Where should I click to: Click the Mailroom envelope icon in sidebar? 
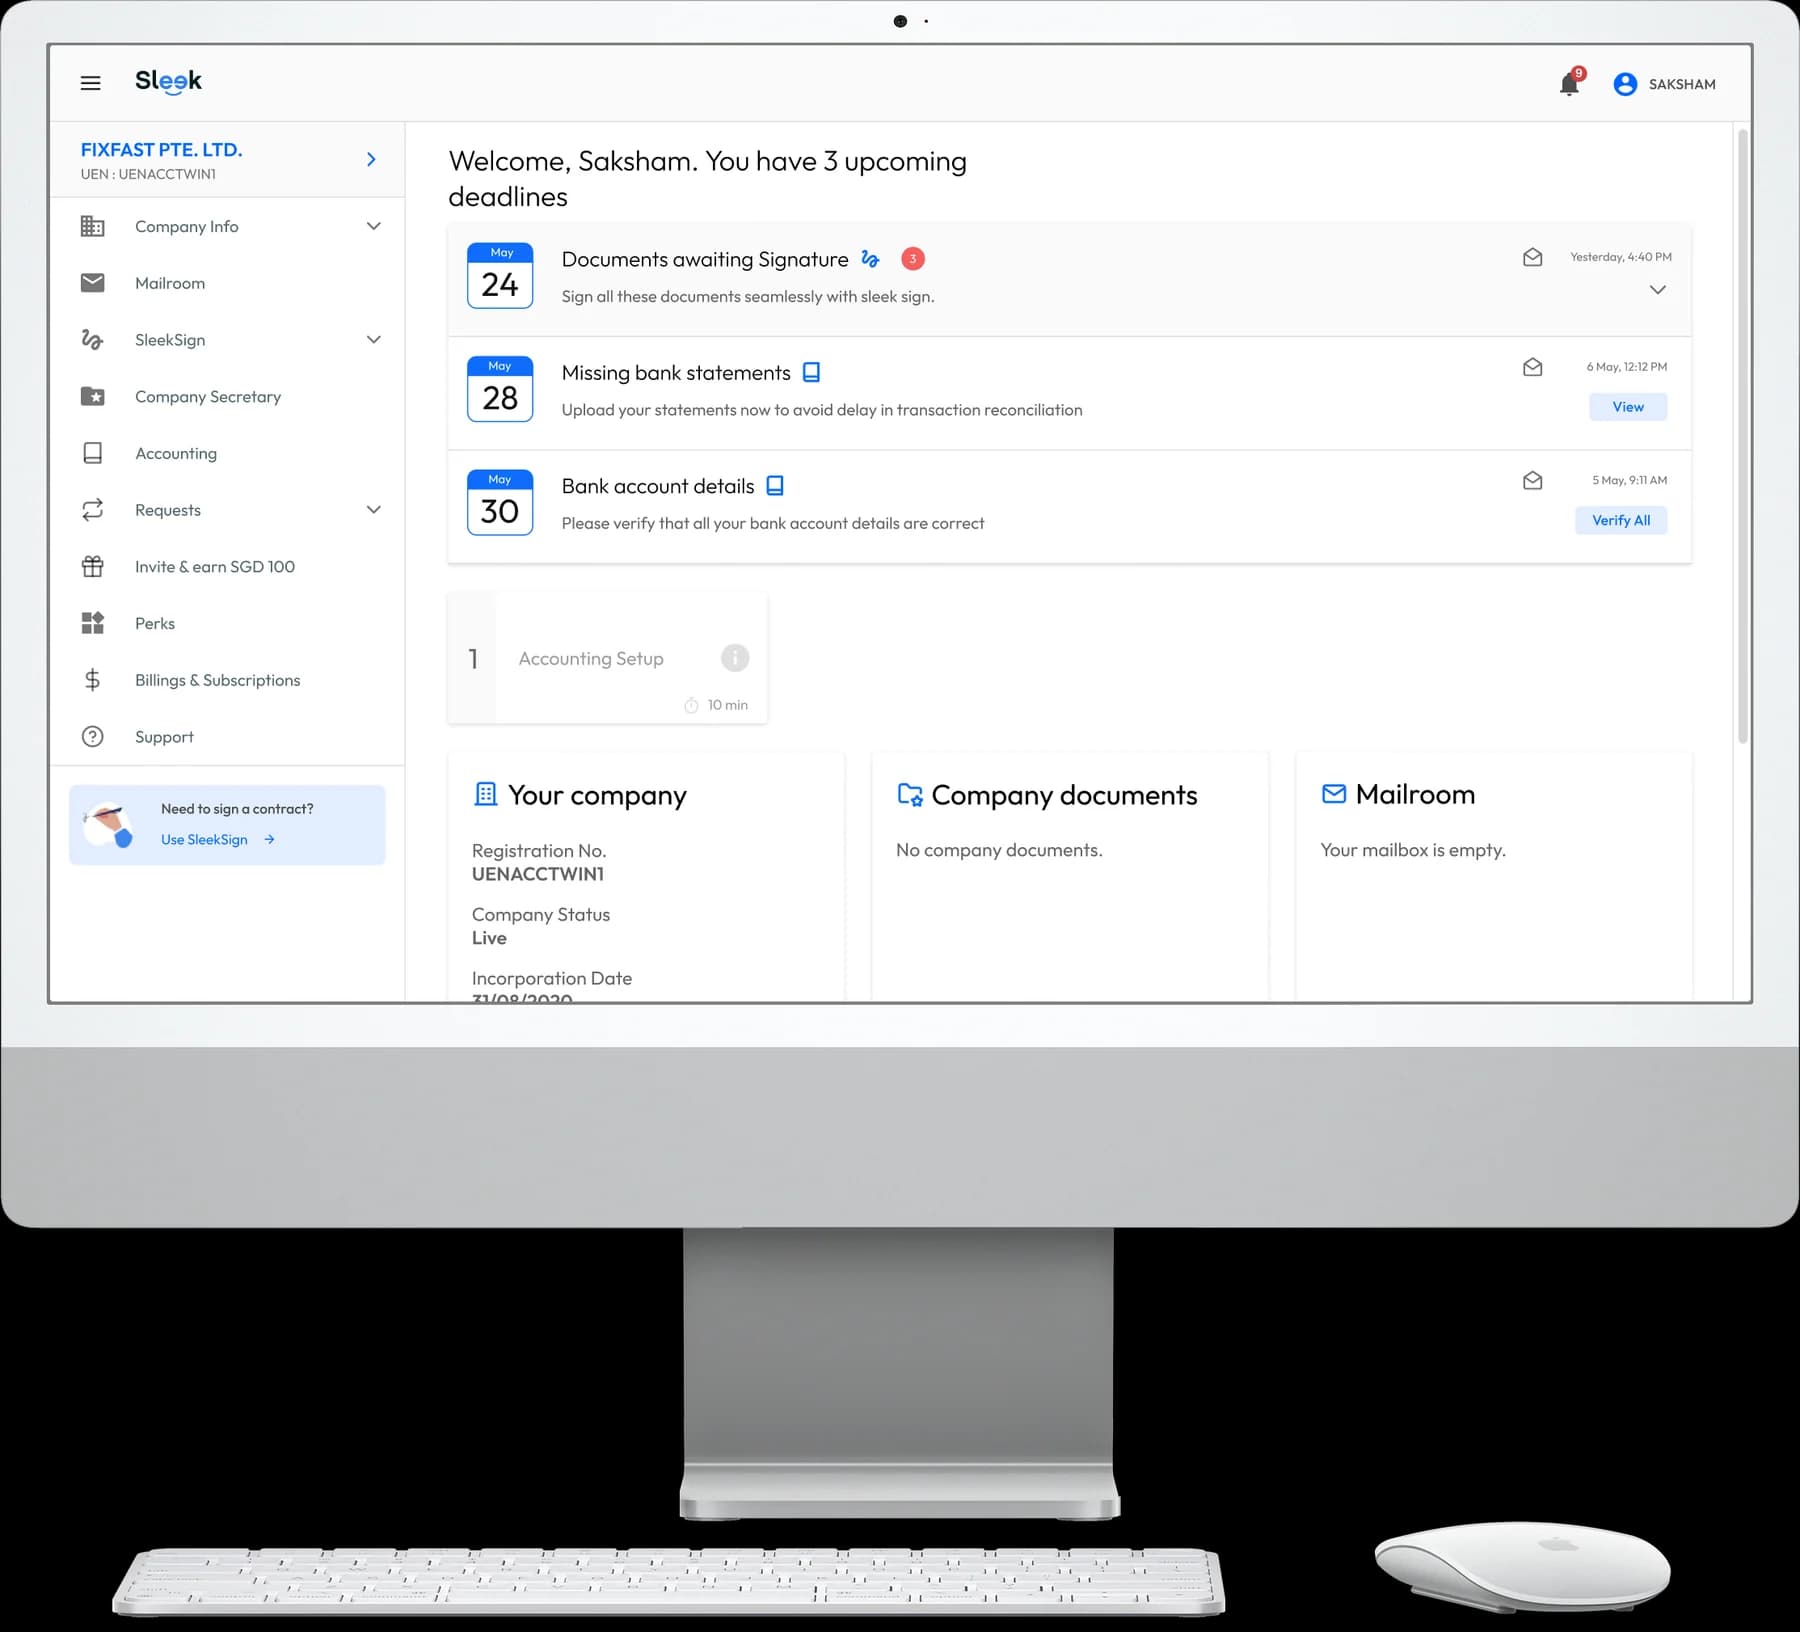click(92, 283)
